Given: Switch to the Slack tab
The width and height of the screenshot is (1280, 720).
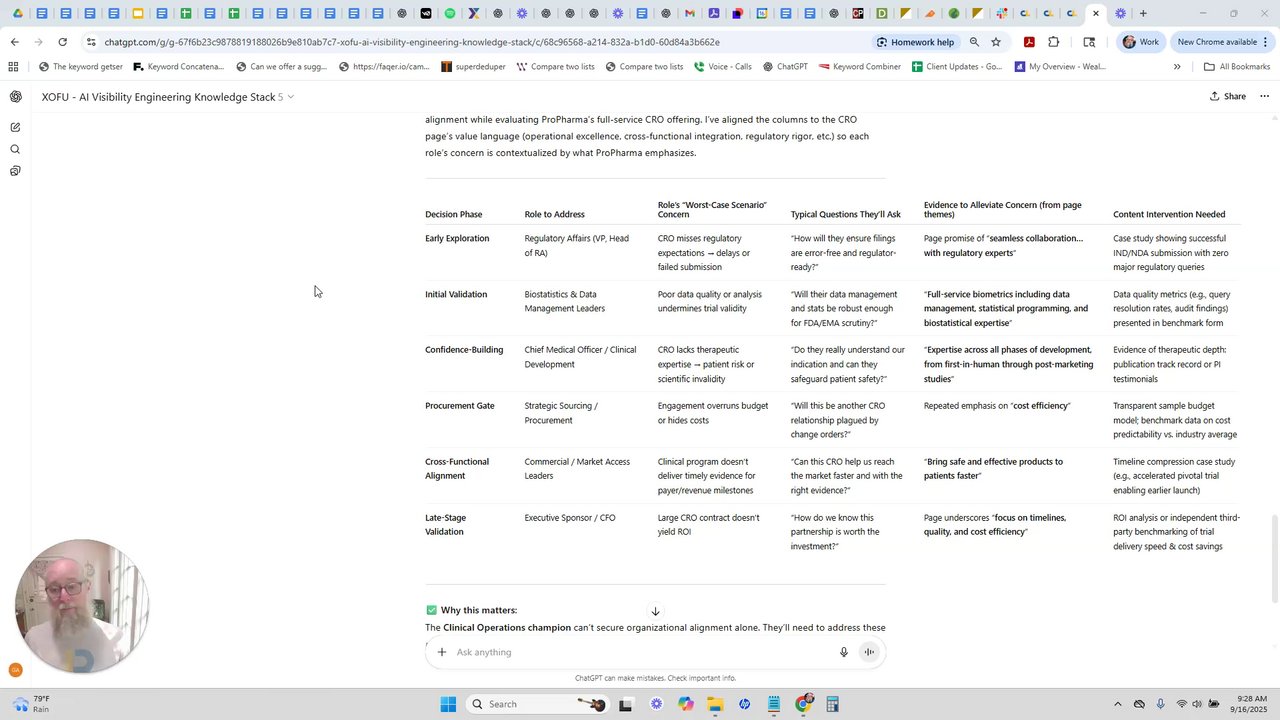Looking at the screenshot, I should tap(1001, 13).
